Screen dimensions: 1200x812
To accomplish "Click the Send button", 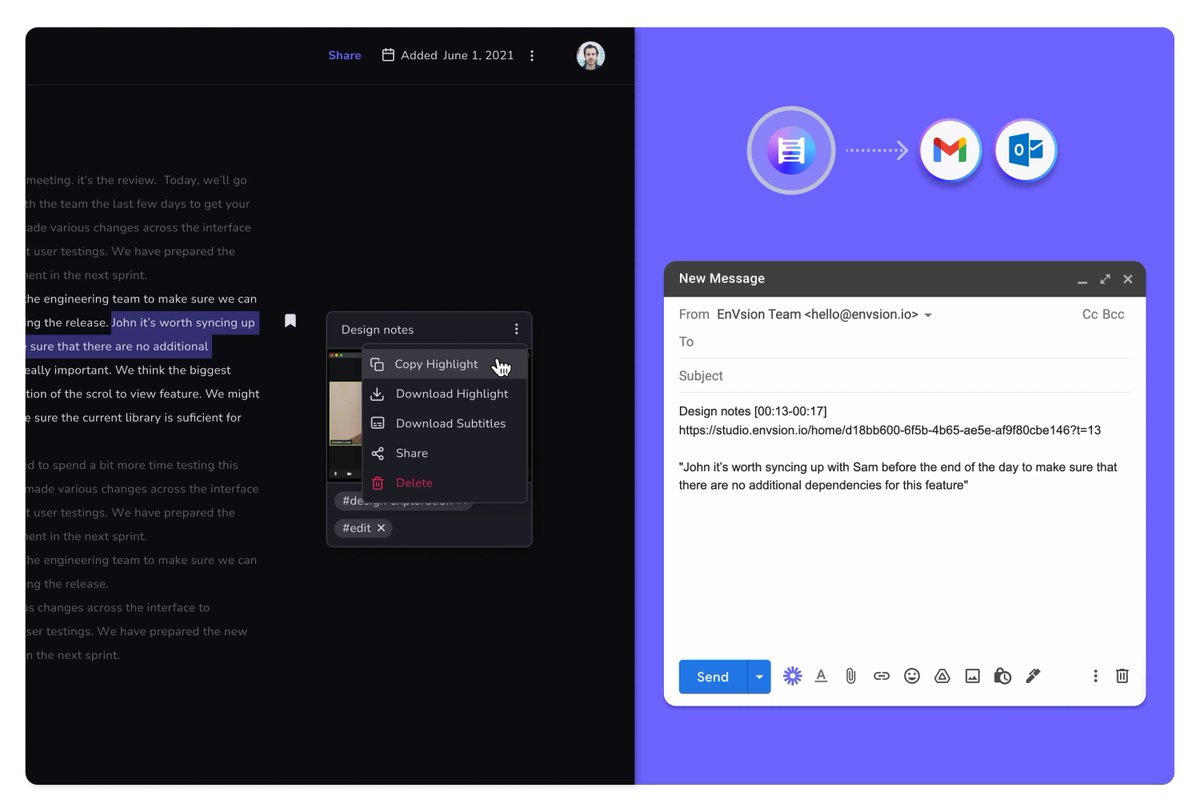I will point(712,677).
